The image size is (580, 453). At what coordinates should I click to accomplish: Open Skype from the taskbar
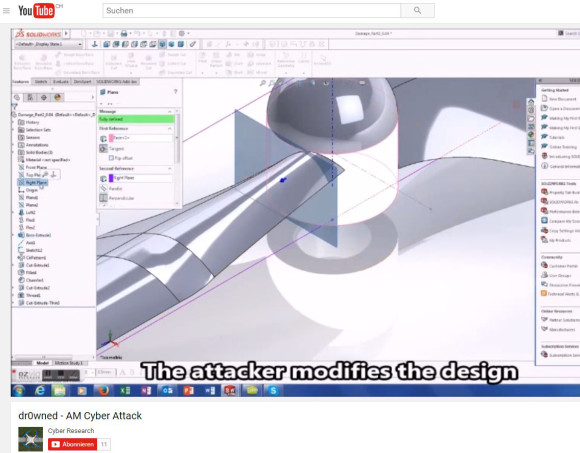tap(273, 391)
